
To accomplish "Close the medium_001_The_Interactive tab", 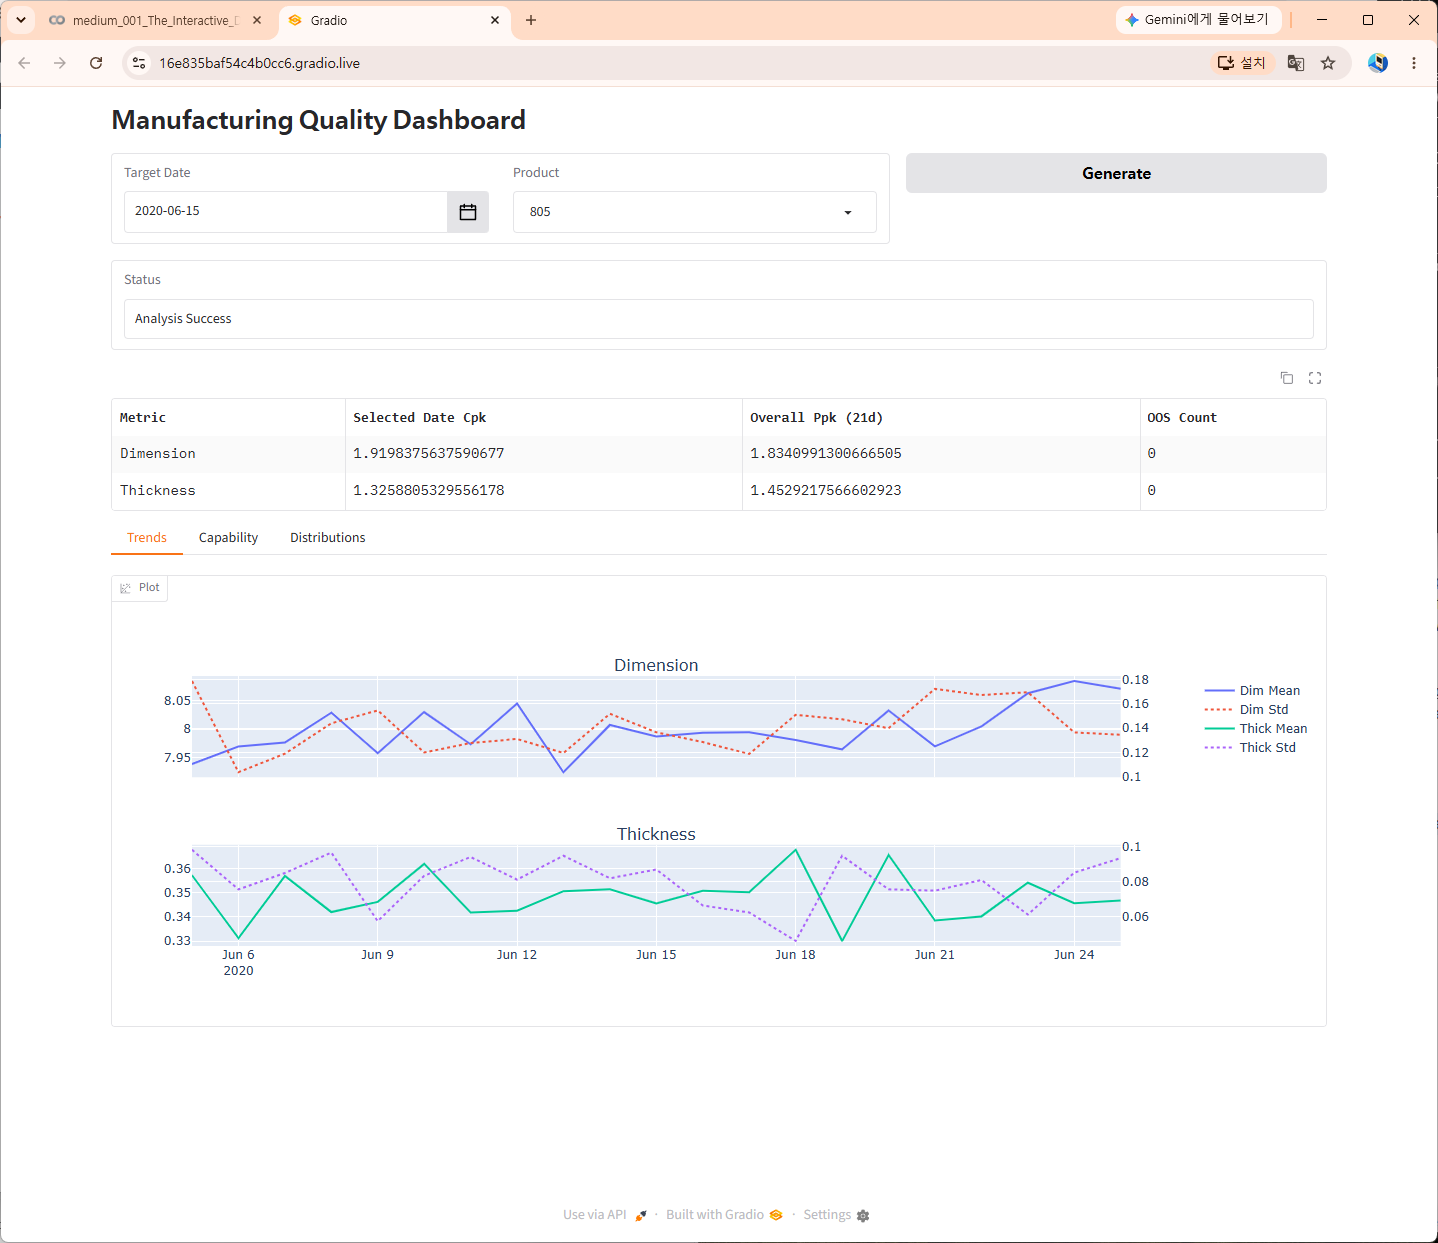I will [257, 20].
